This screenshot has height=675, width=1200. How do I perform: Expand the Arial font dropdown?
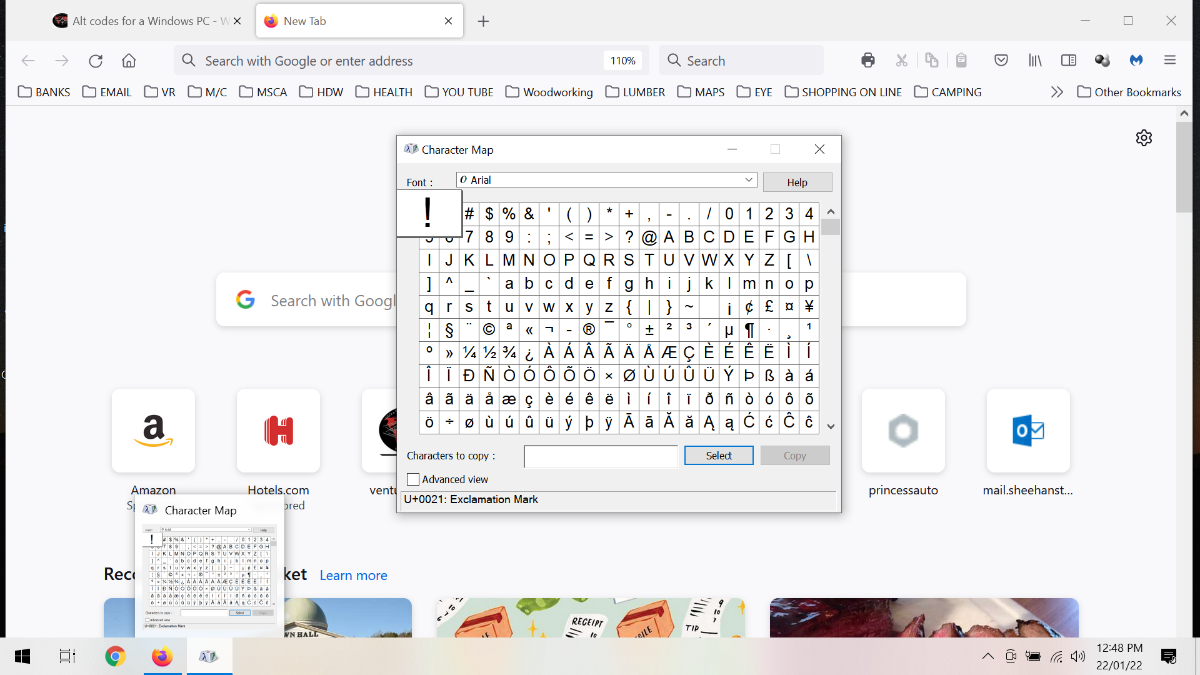tap(749, 180)
